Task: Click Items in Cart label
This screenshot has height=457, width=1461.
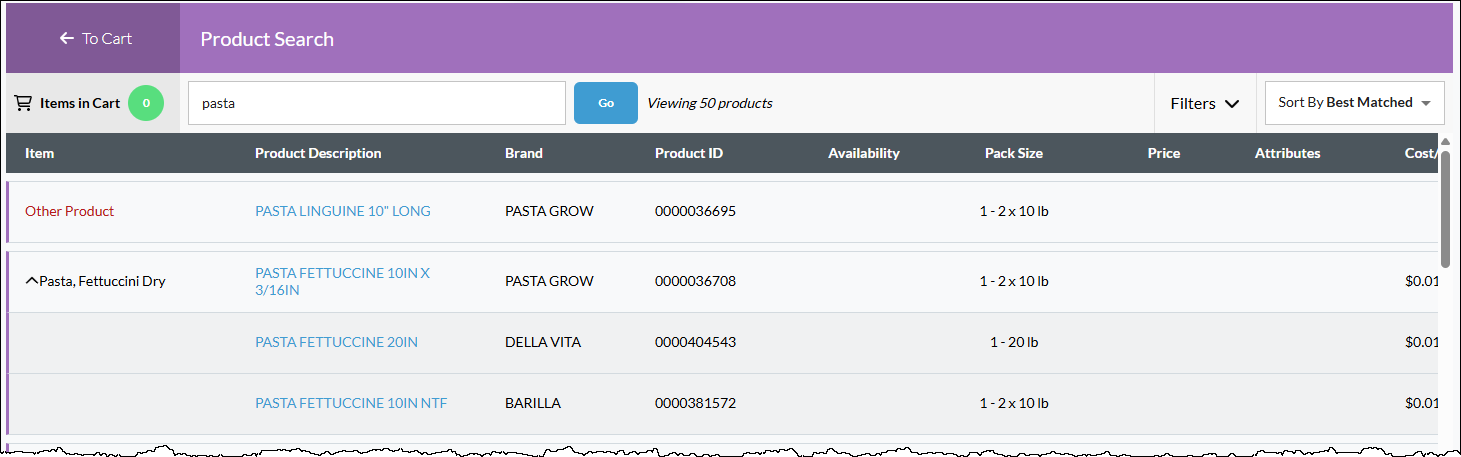Action: point(80,103)
